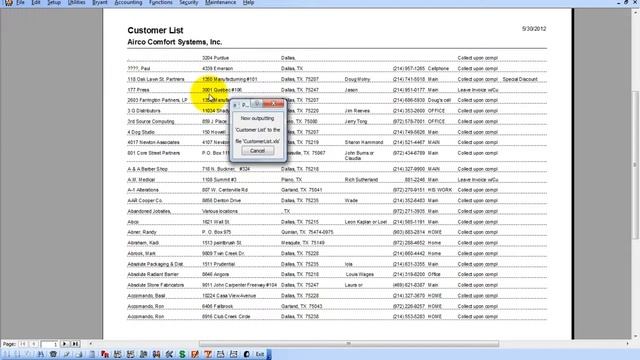Image resolution: width=640 pixels, height=360 pixels.
Task: Open the Accounting menu
Action: [128, 2]
